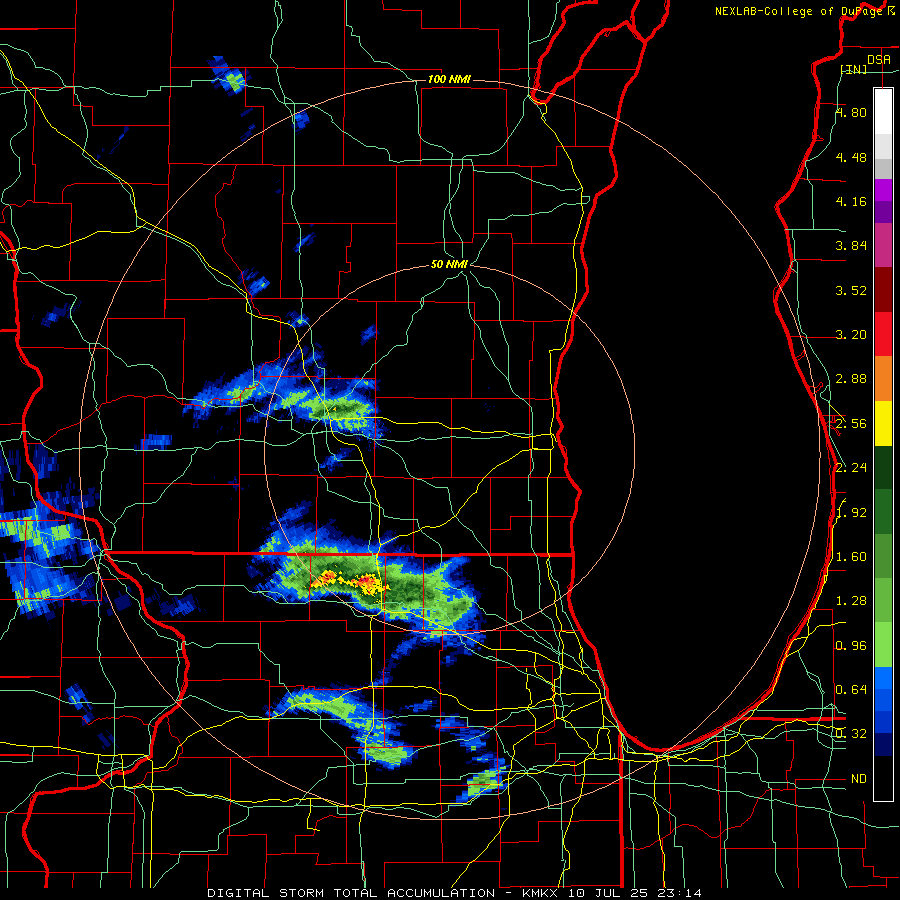Click the 1.92 legend value

click(x=851, y=513)
